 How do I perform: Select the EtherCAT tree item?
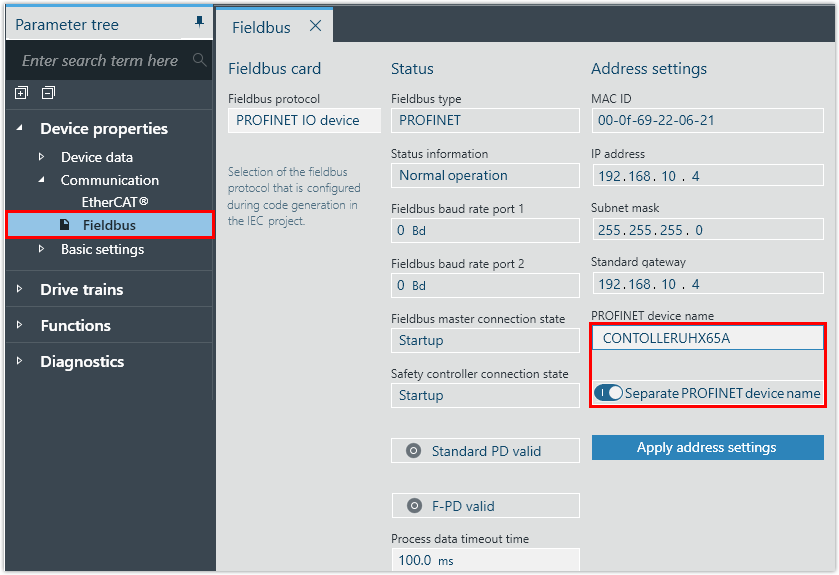click(115, 202)
